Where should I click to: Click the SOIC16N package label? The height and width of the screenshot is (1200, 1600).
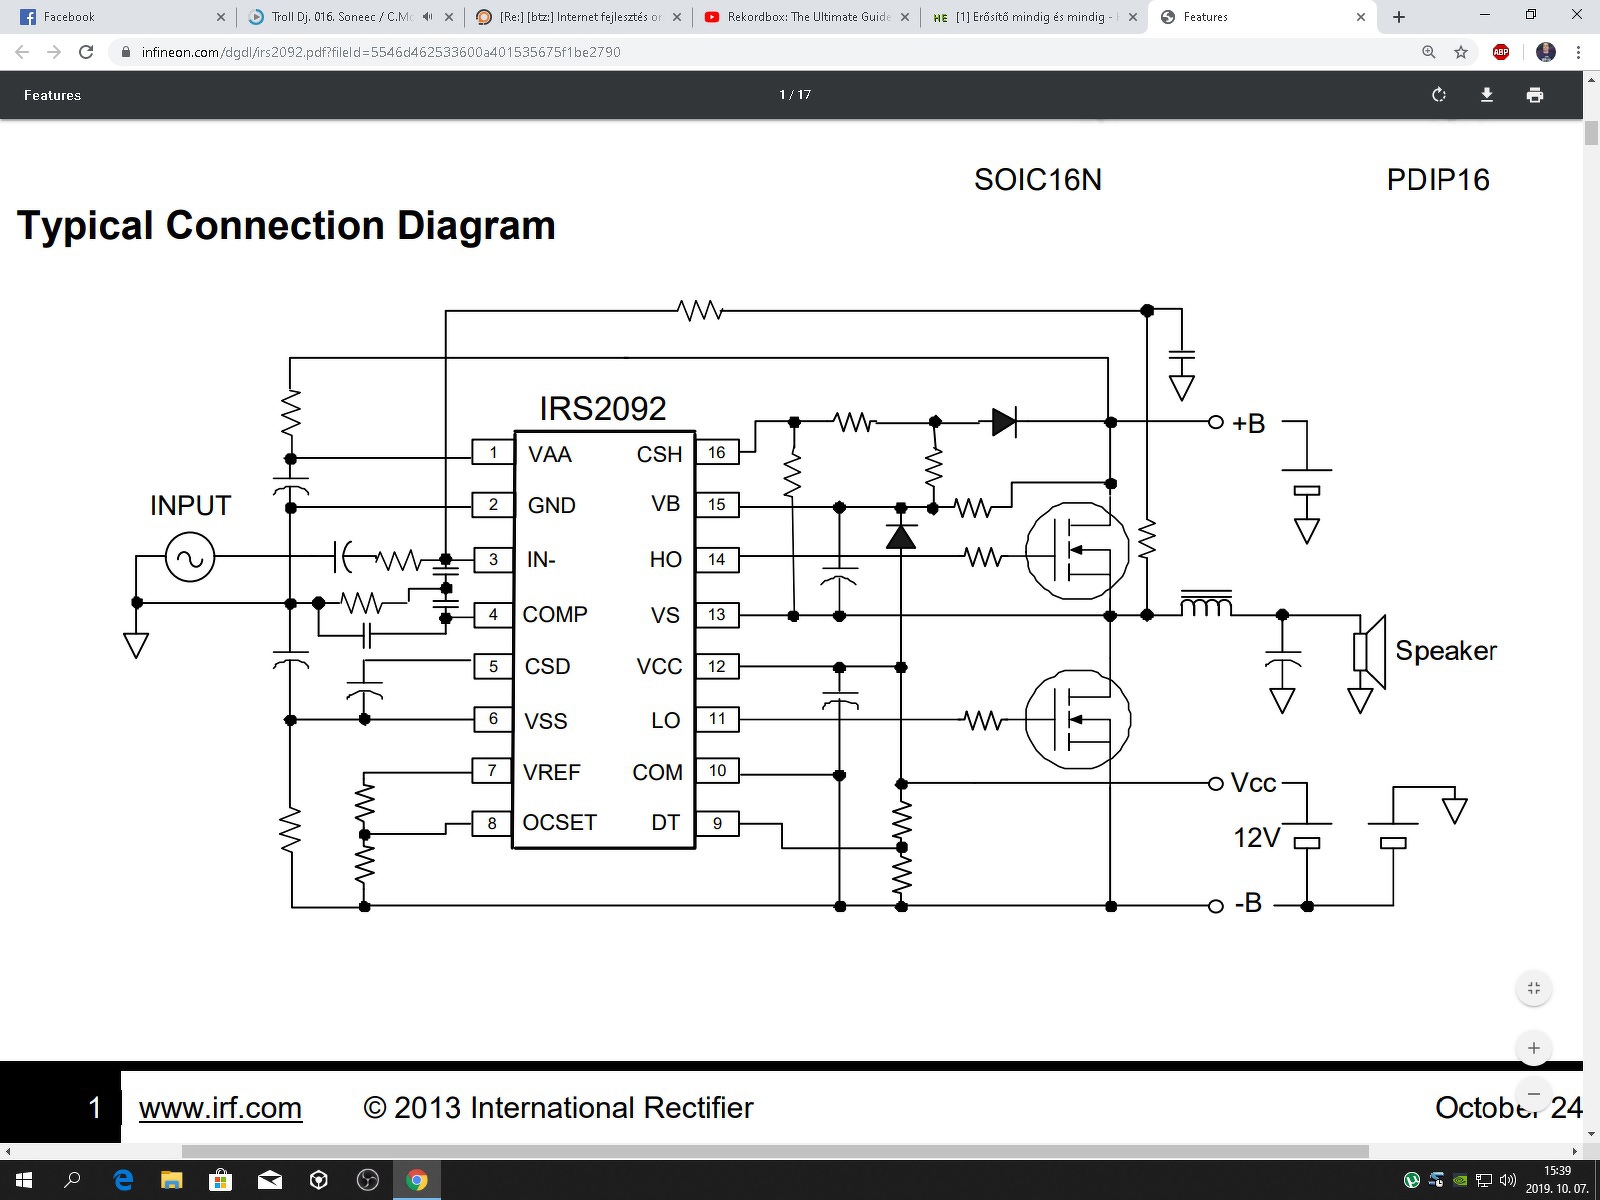(x=1038, y=180)
